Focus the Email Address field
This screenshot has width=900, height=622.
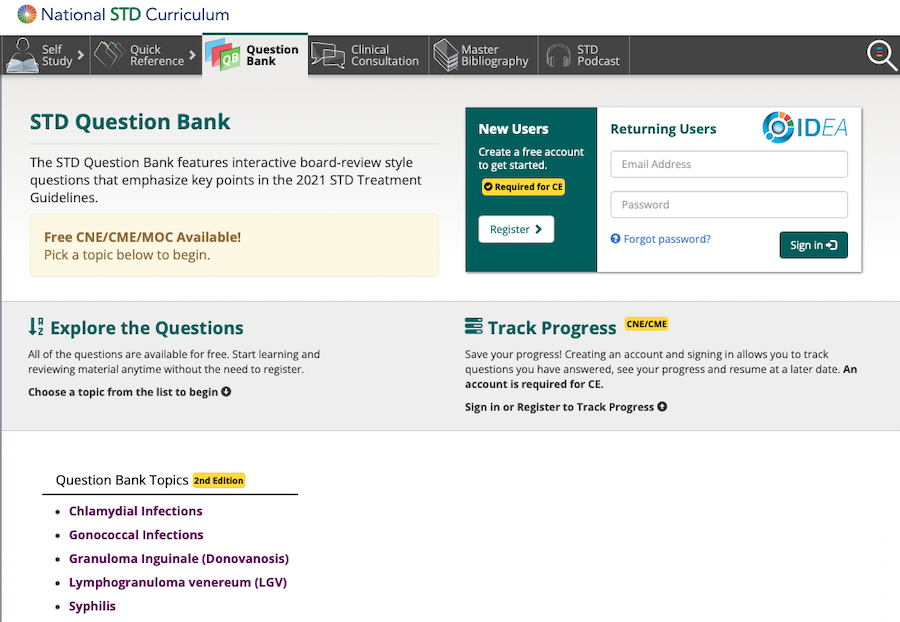tap(729, 164)
